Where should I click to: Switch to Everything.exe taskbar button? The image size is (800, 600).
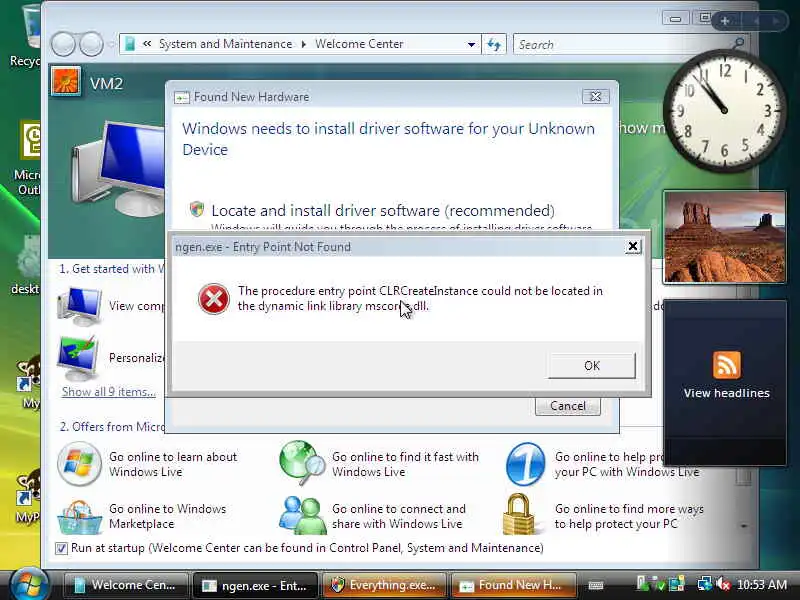coord(384,585)
